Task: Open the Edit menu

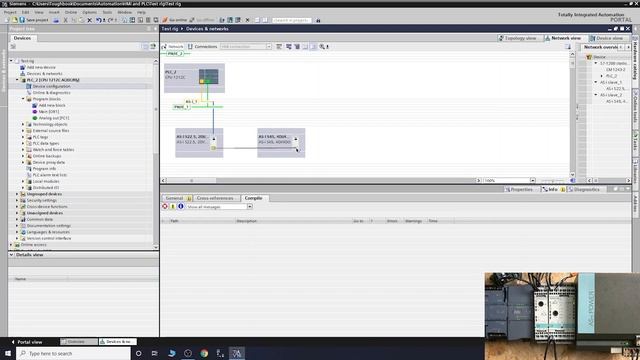Action: tap(25, 12)
